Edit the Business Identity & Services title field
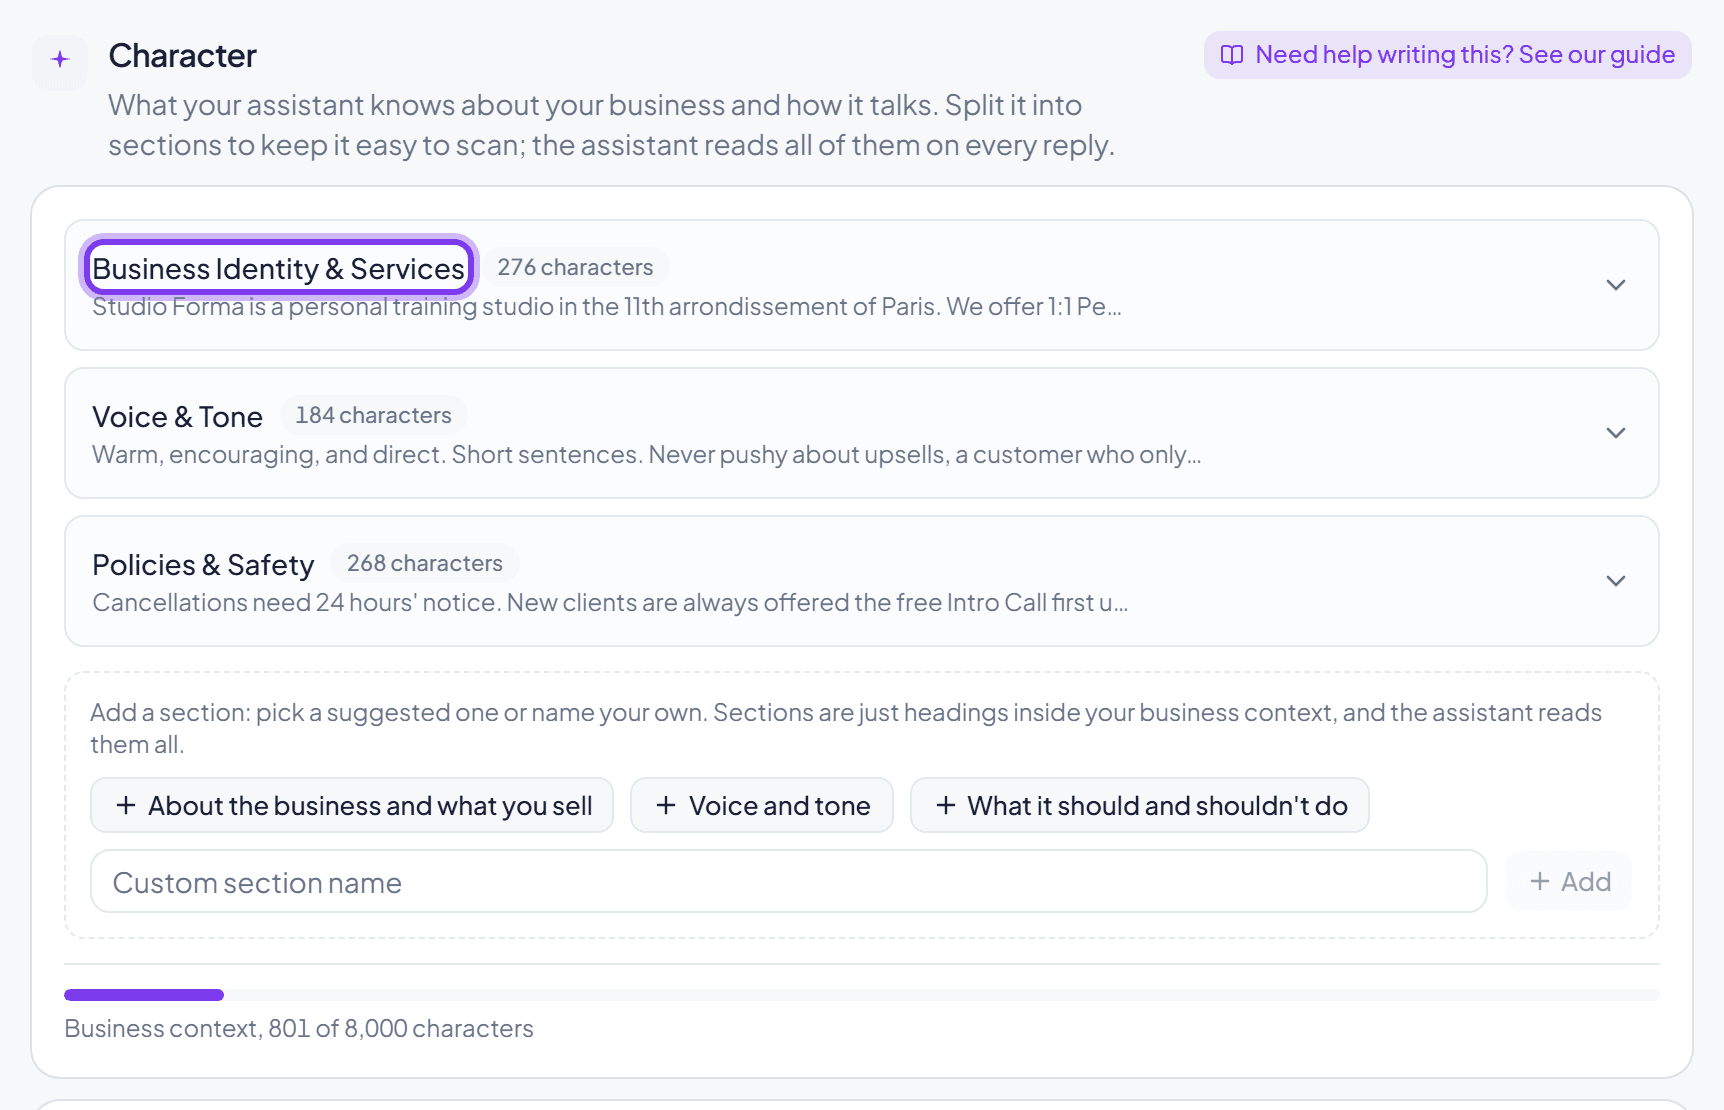The height and width of the screenshot is (1110, 1724). 279,268
